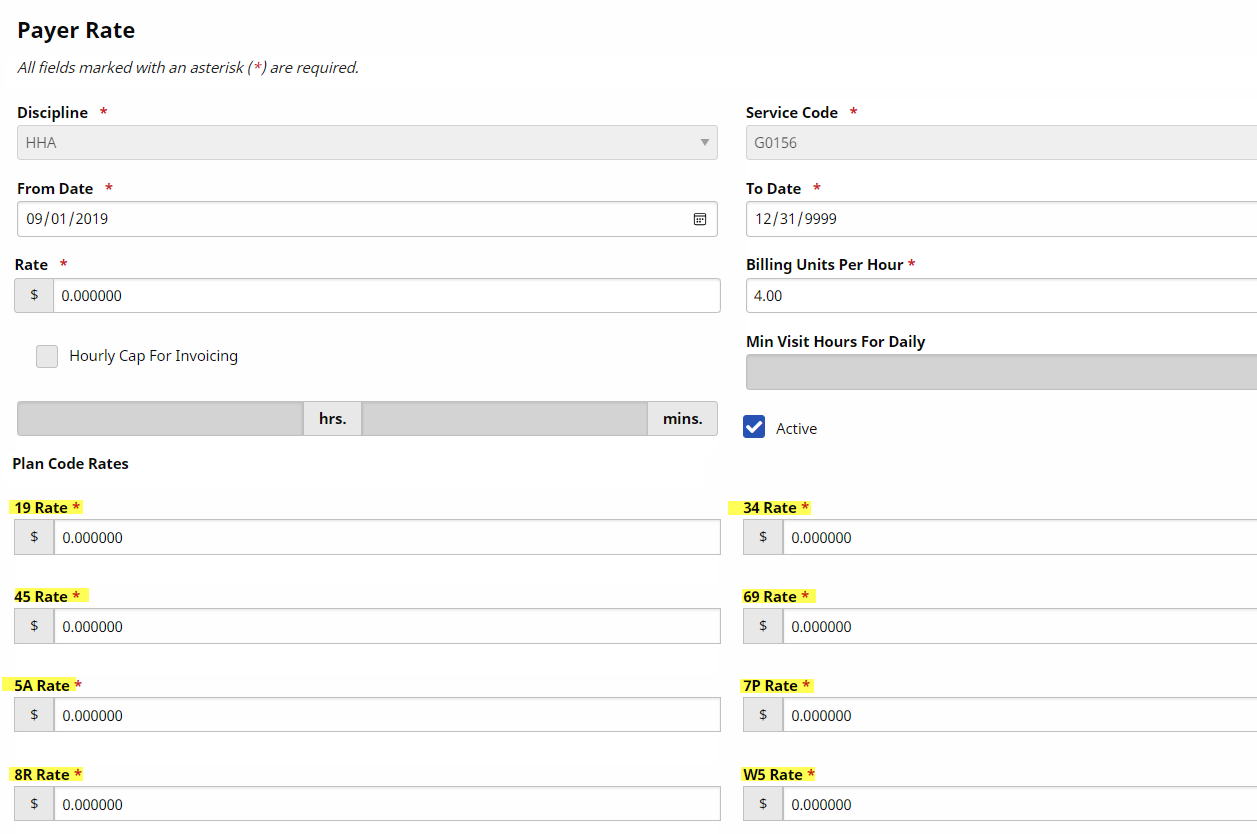The image size is (1257, 834).
Task: Click the hourly cap mins. input box
Action: (504, 419)
